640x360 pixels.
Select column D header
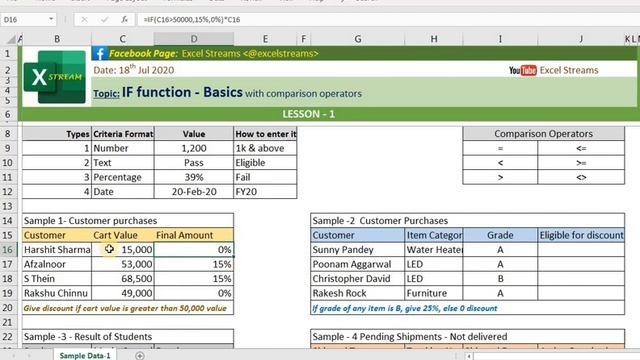194,39
